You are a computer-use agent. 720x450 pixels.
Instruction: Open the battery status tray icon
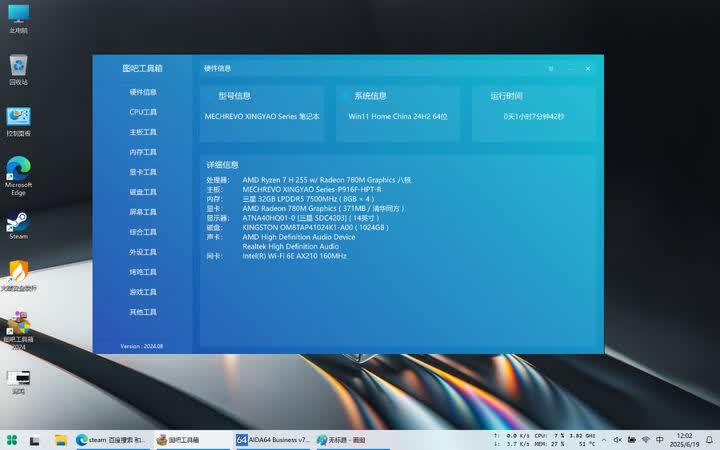(x=632, y=440)
